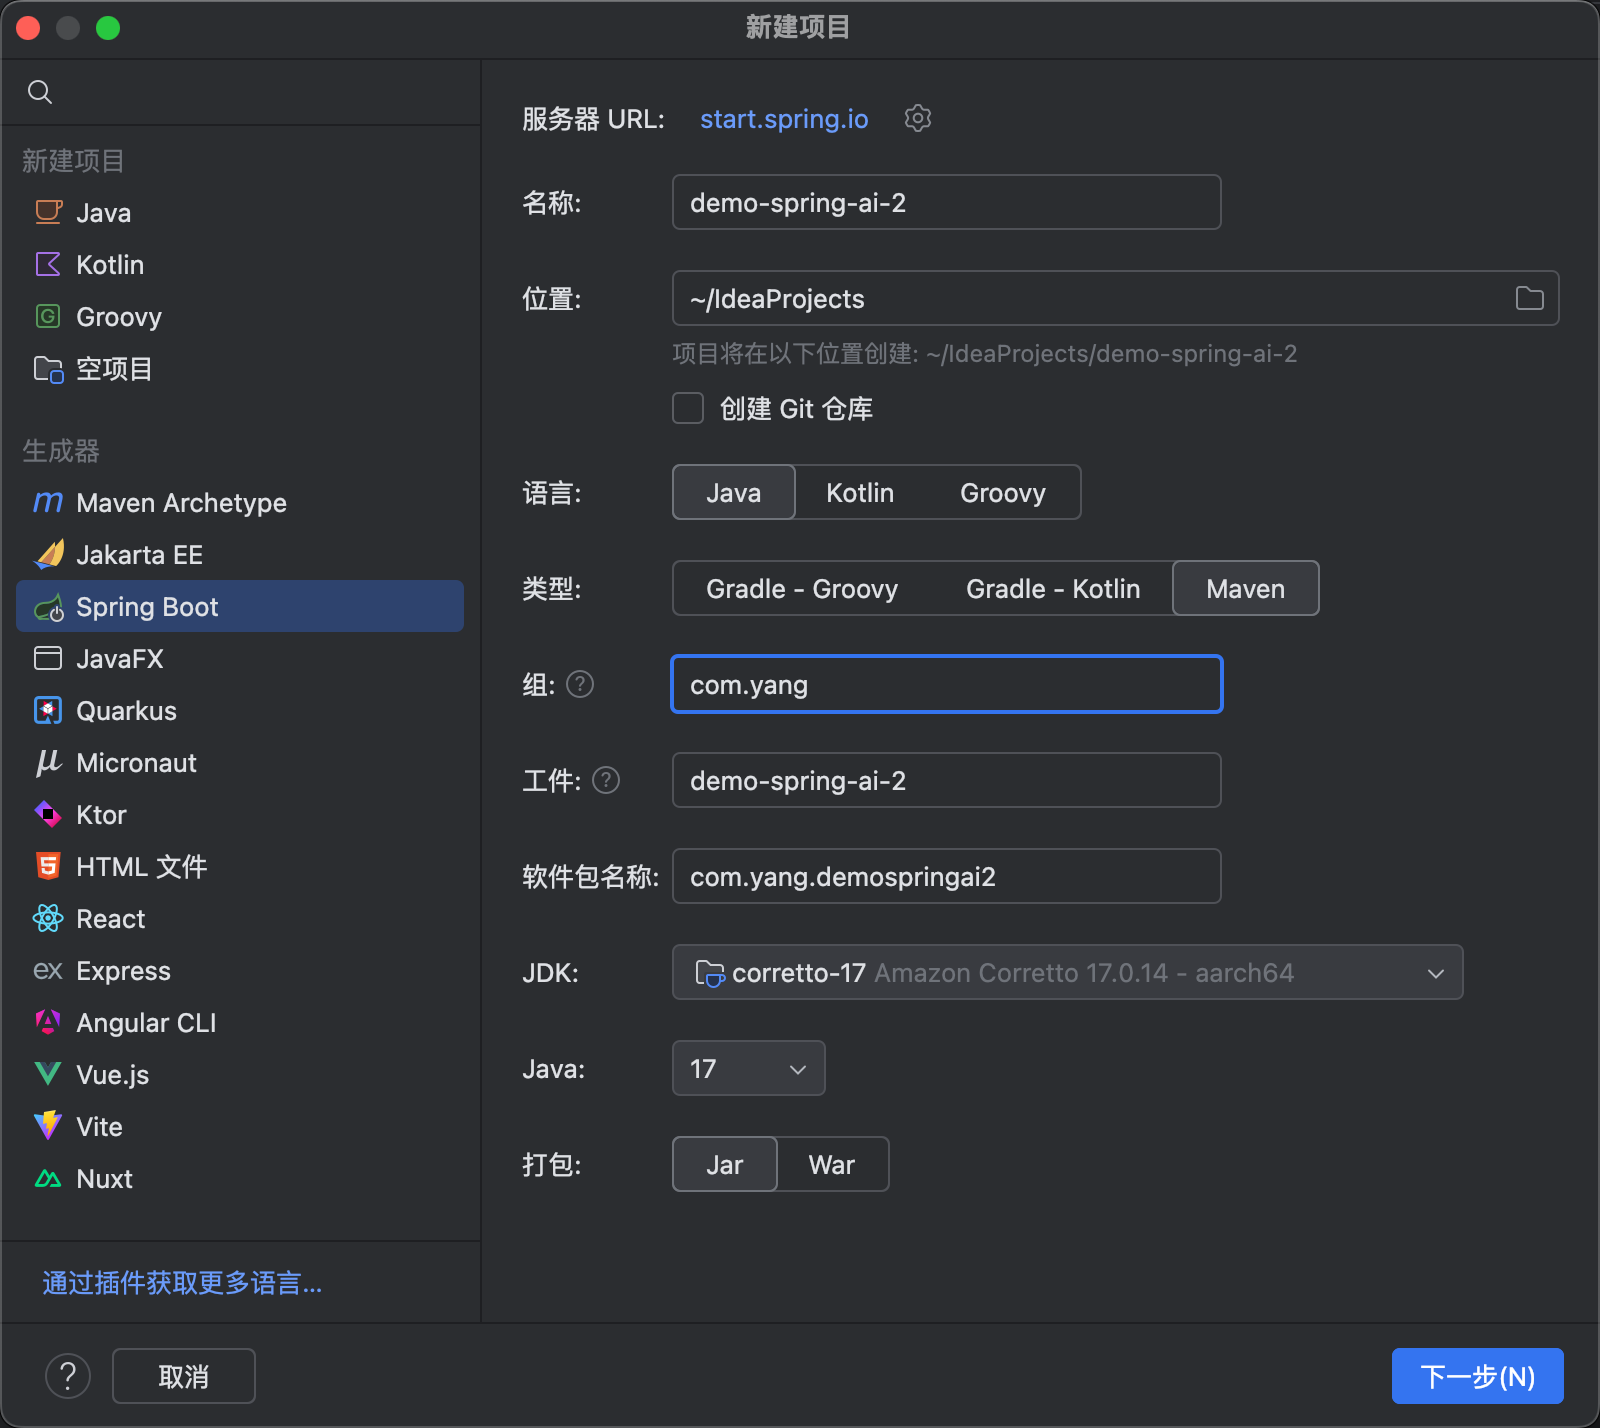The width and height of the screenshot is (1600, 1428).
Task: Click the Angular CLI icon
Action: coord(48,1022)
